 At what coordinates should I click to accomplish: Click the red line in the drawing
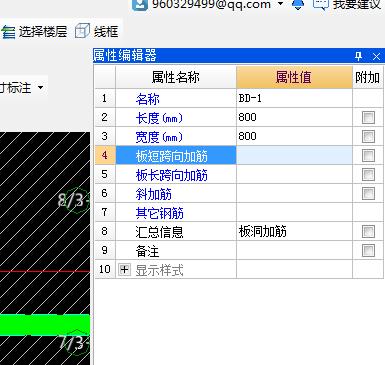(x=45, y=271)
